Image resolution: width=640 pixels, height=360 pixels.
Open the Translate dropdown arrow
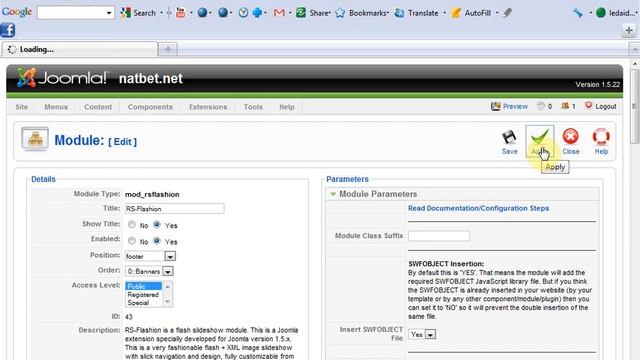pos(444,13)
